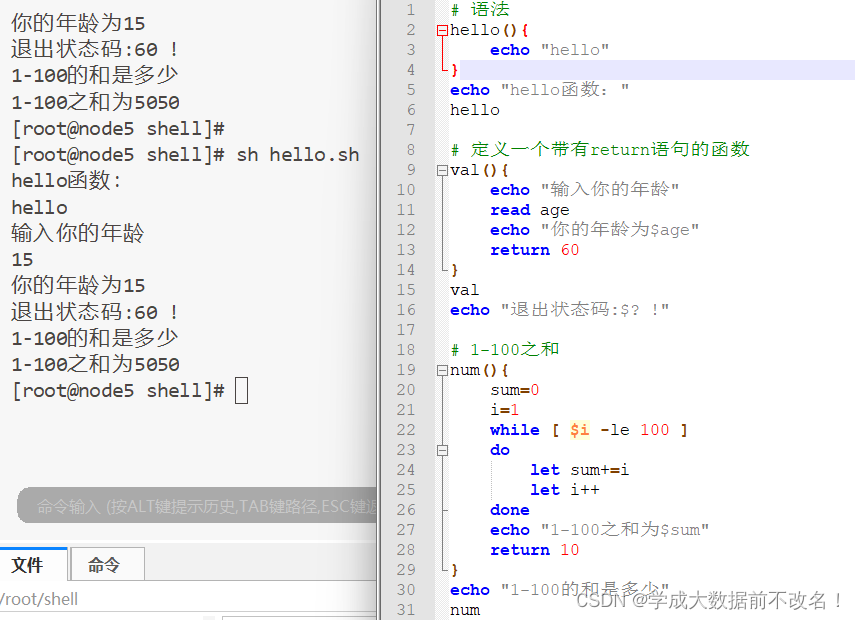This screenshot has width=855, height=620.
Task: Click the terminal line 'hello函数:'
Action: pyautogui.click(x=66, y=180)
